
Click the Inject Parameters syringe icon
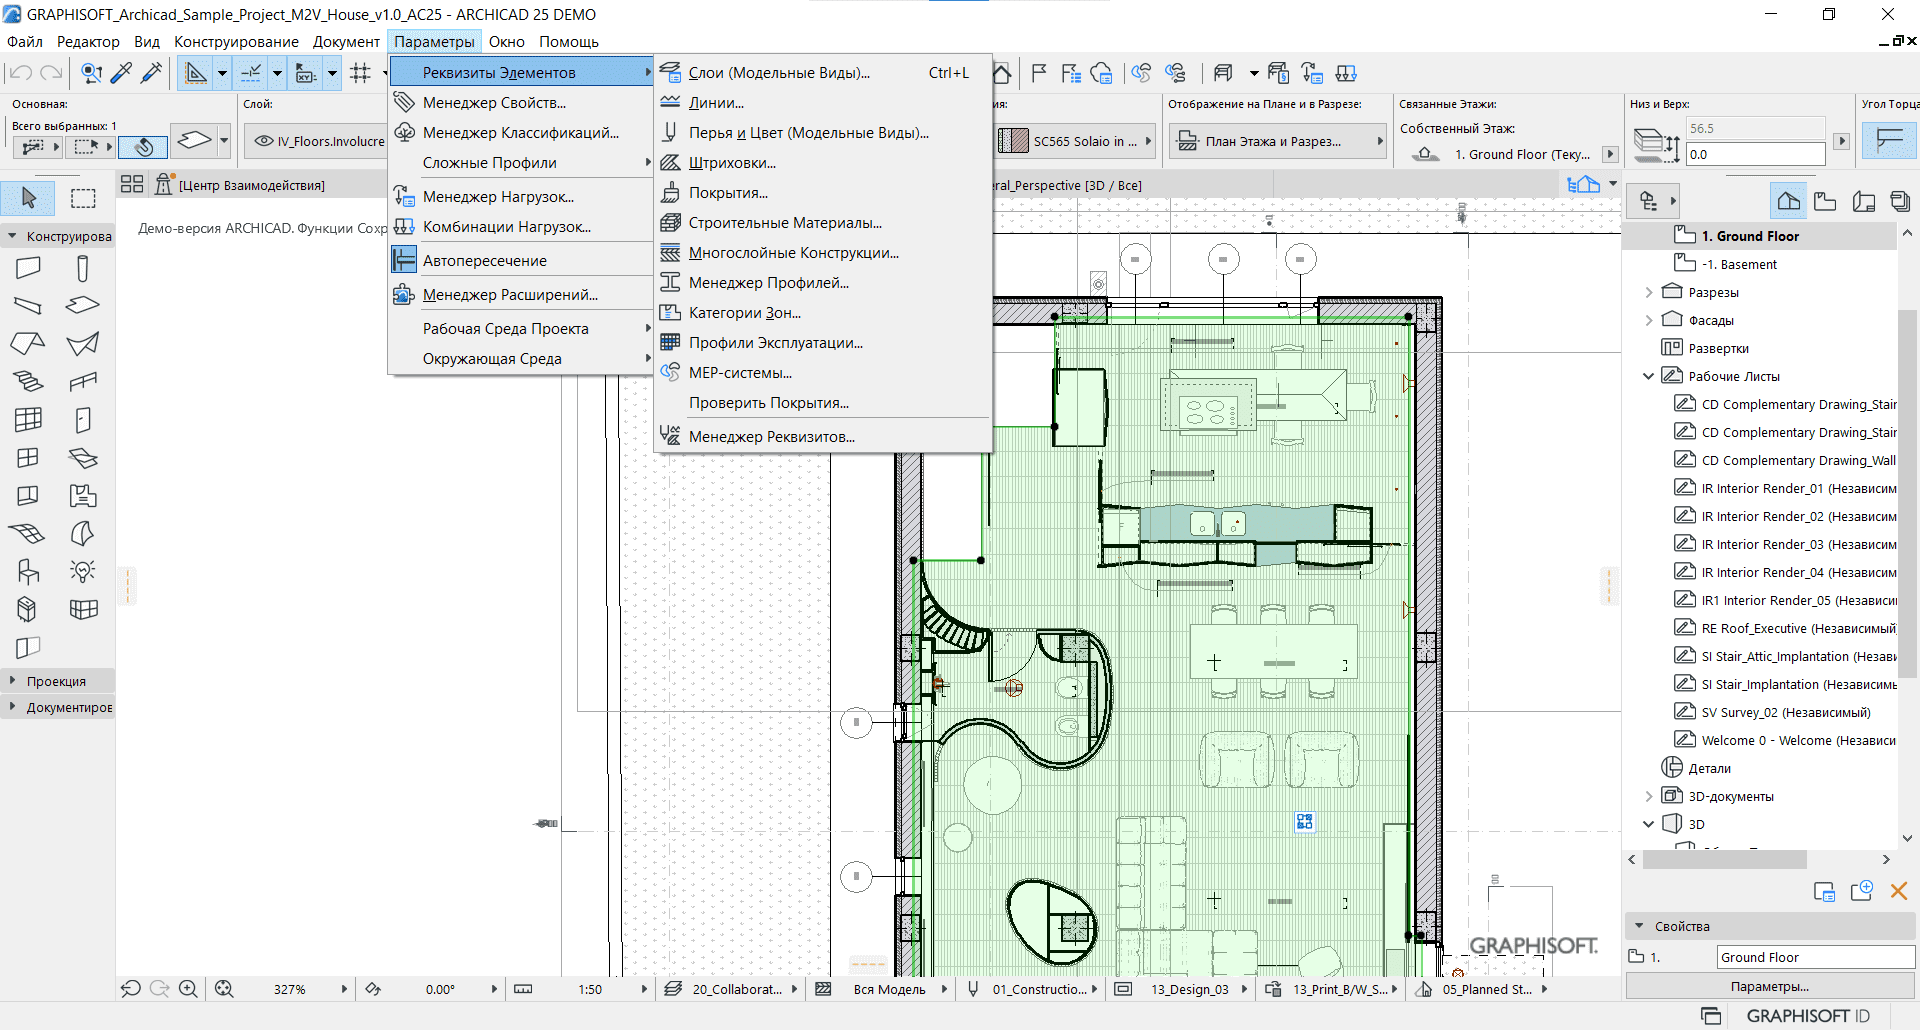(x=152, y=73)
